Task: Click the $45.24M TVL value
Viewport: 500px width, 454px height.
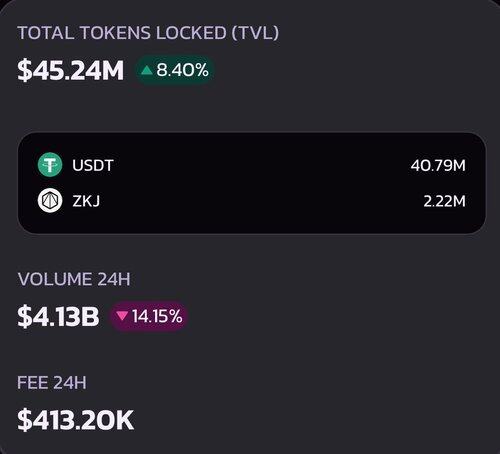Action: (x=70, y=70)
